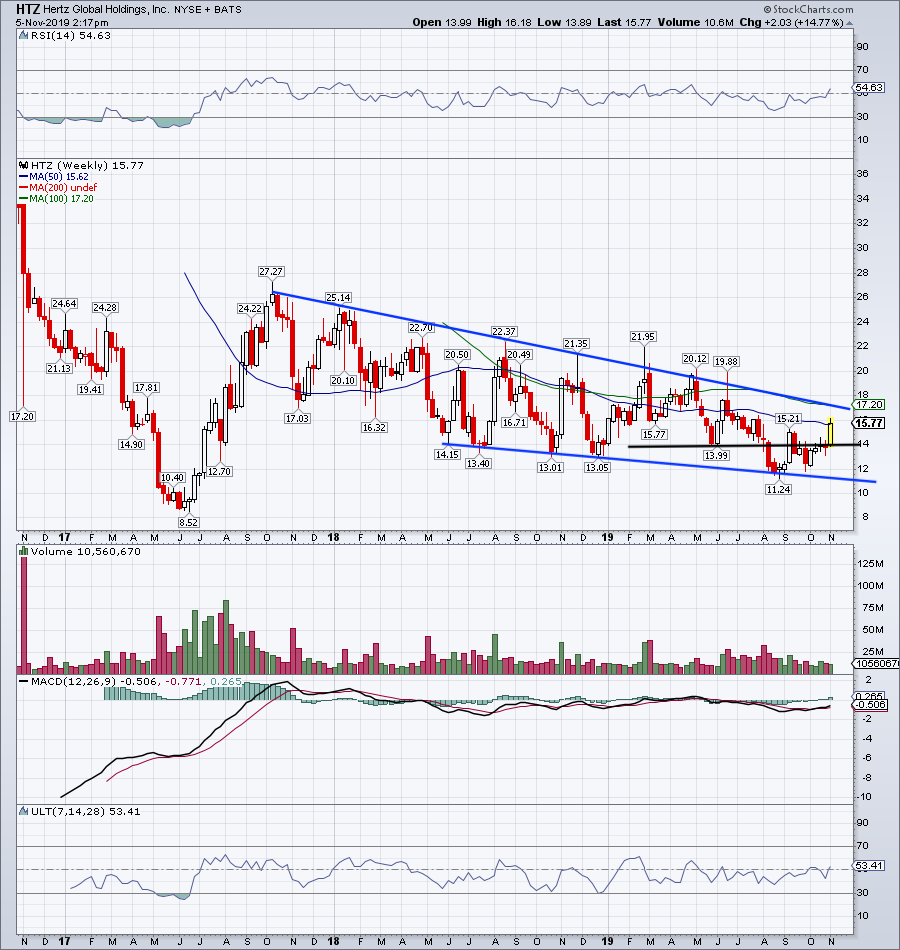Click the 15.21 price annotation
The image size is (900, 950).
788,419
